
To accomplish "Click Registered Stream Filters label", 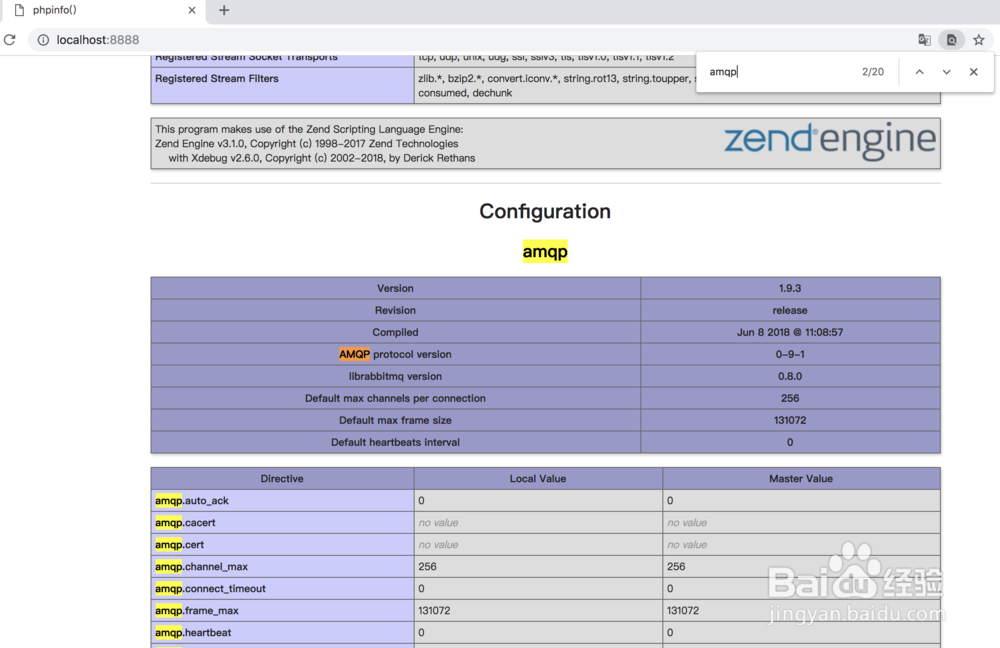I will click(217, 78).
